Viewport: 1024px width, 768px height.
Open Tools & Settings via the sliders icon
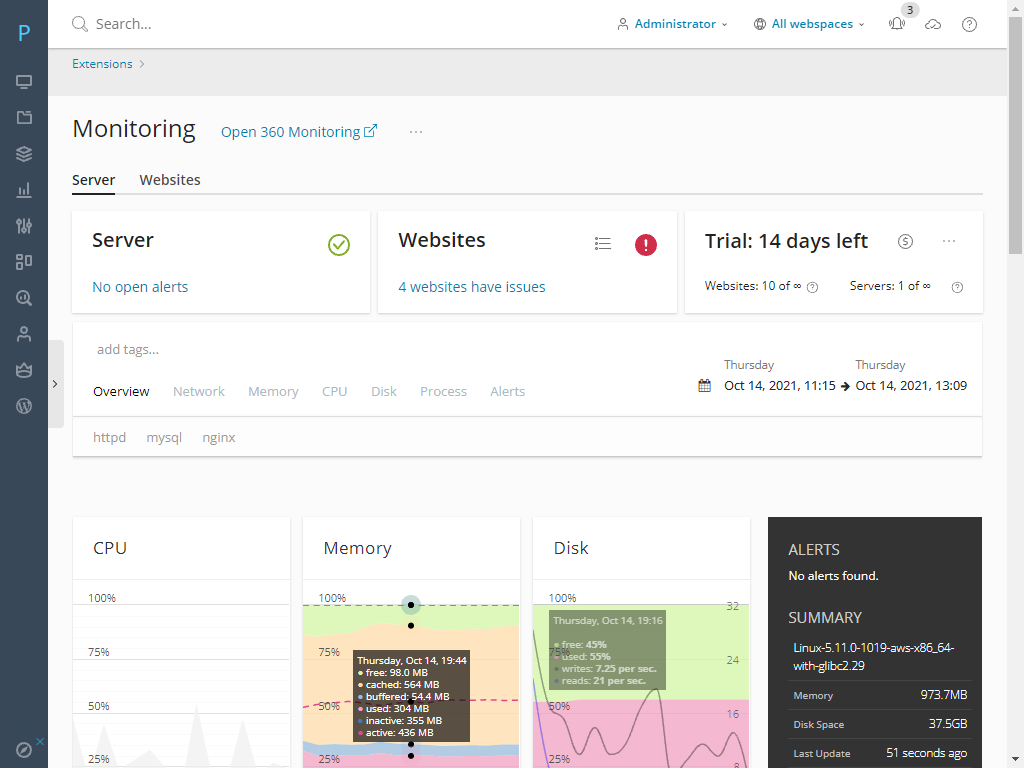(24, 225)
